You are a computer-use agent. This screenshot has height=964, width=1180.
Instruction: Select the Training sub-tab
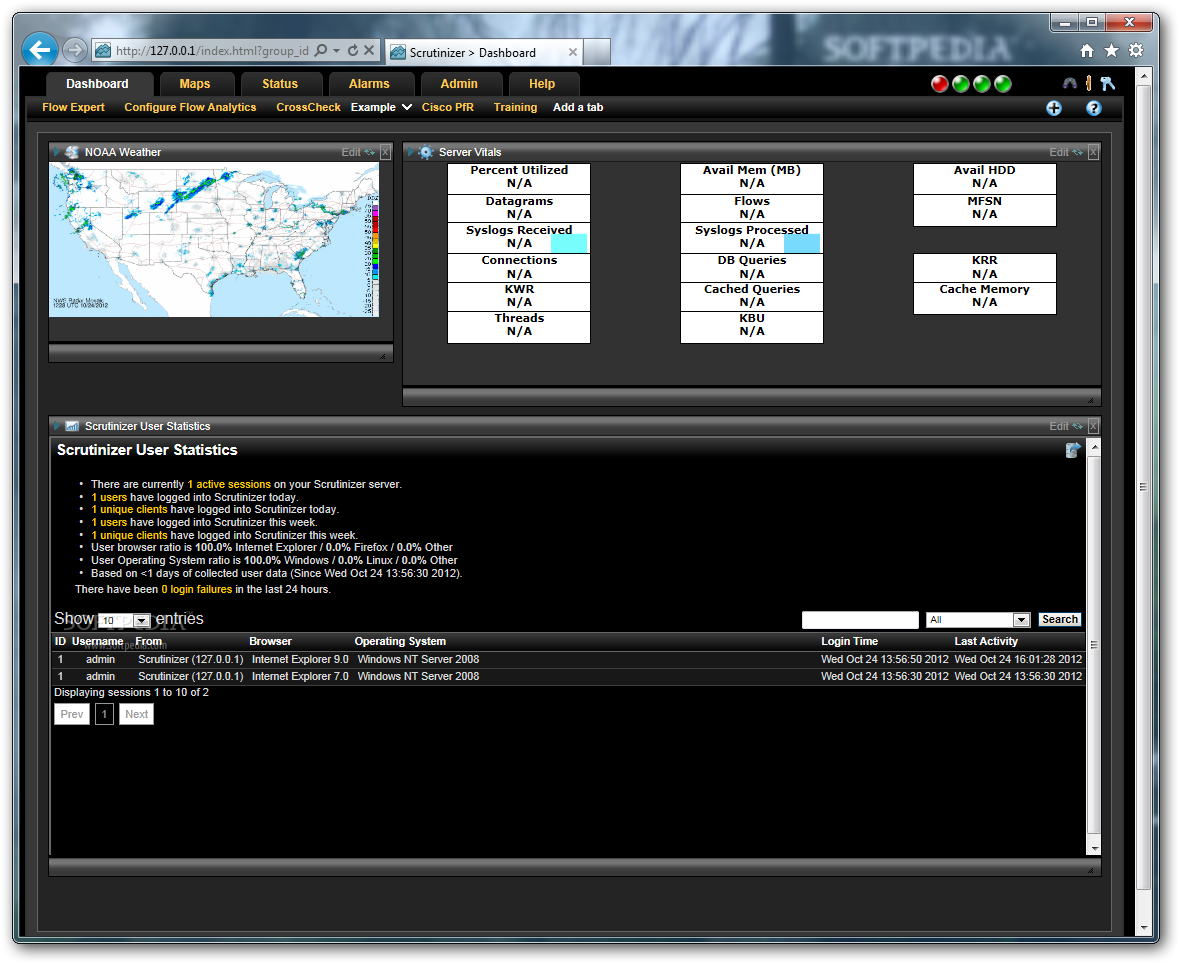click(515, 108)
